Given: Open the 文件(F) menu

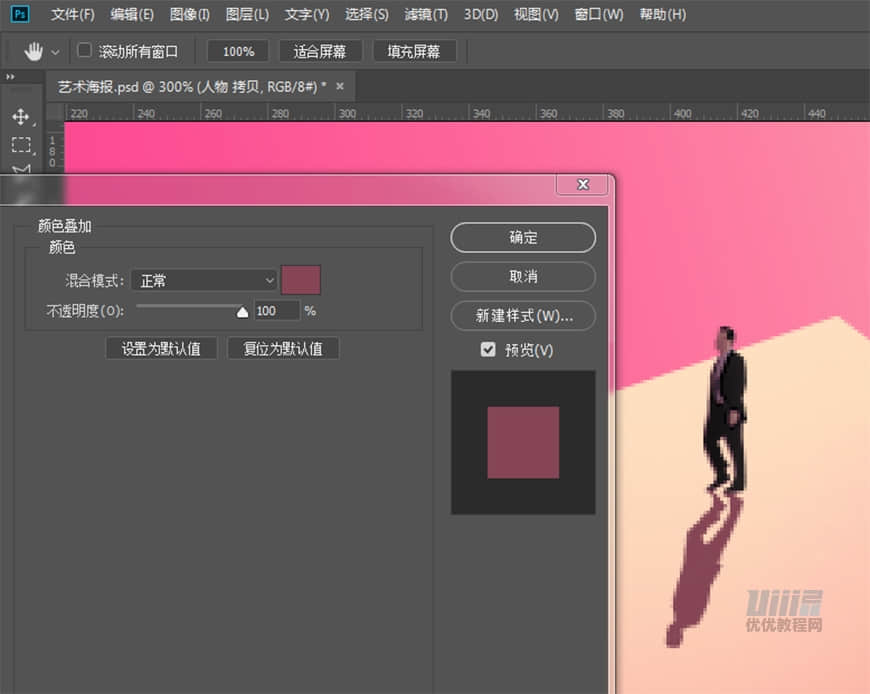Looking at the screenshot, I should [71, 14].
